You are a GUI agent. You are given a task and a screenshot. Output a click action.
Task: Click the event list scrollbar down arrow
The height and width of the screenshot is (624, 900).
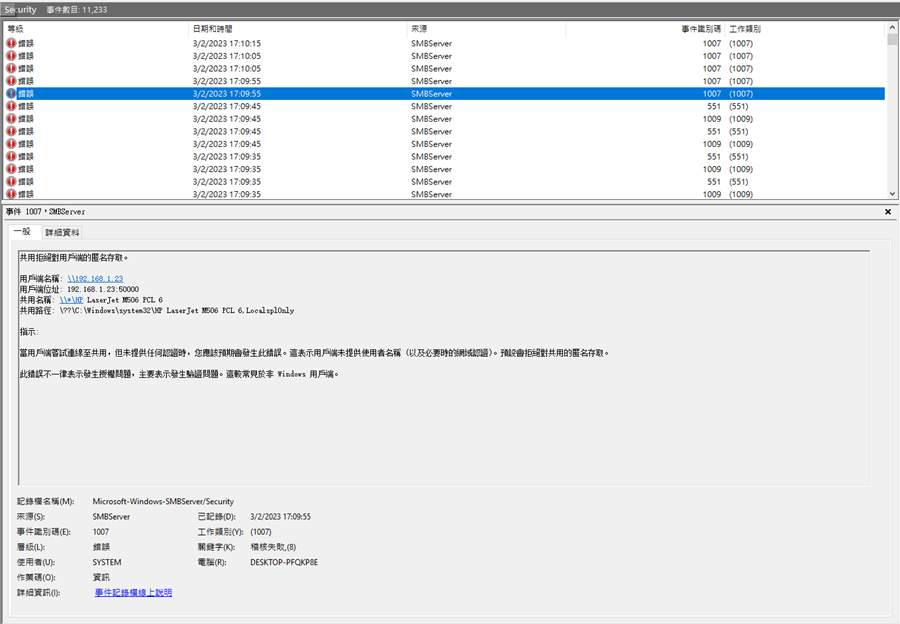point(893,194)
